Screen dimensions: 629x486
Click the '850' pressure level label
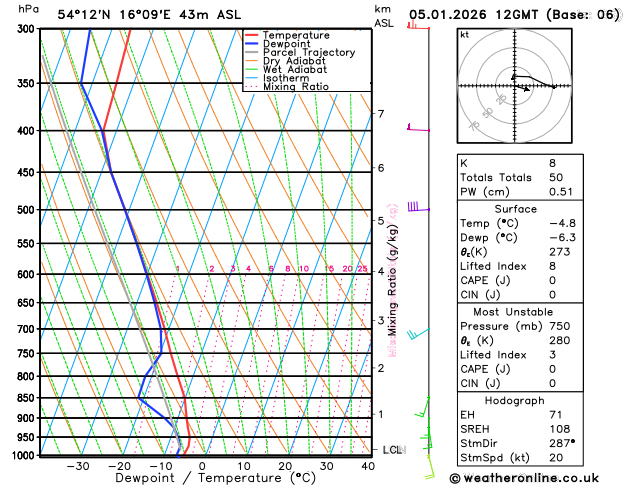point(28,398)
